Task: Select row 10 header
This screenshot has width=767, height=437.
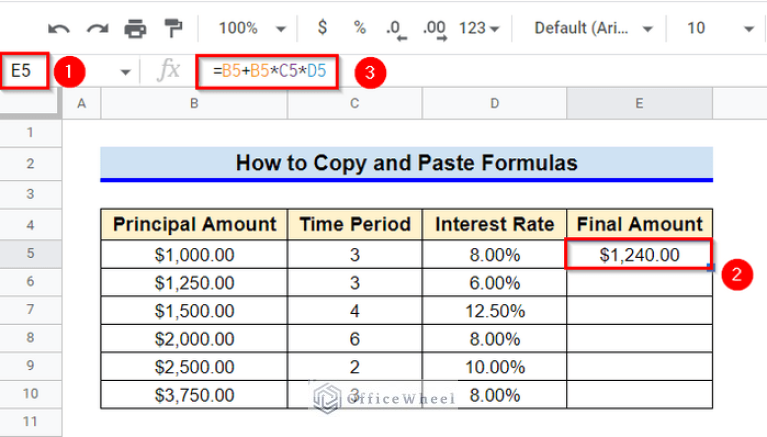Action: (x=30, y=394)
